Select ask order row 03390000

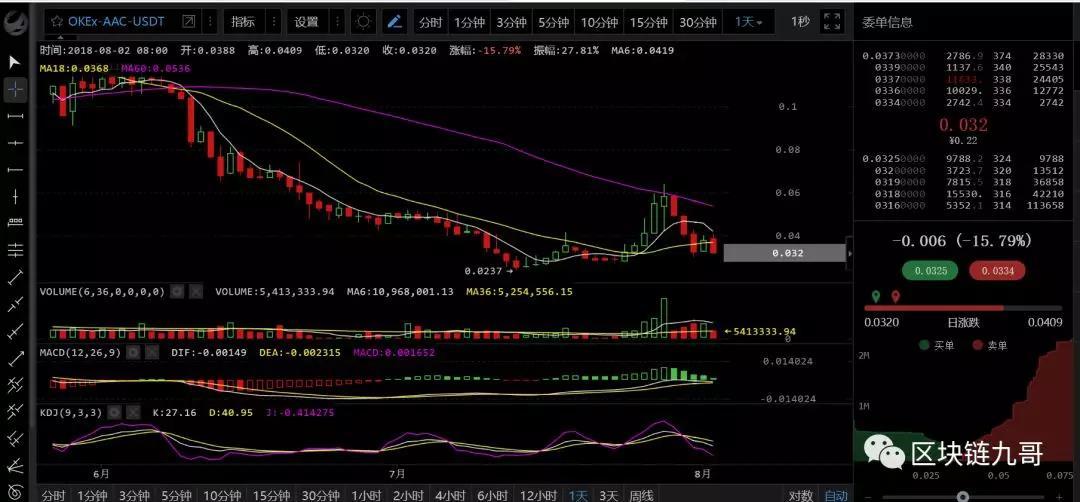coord(963,67)
